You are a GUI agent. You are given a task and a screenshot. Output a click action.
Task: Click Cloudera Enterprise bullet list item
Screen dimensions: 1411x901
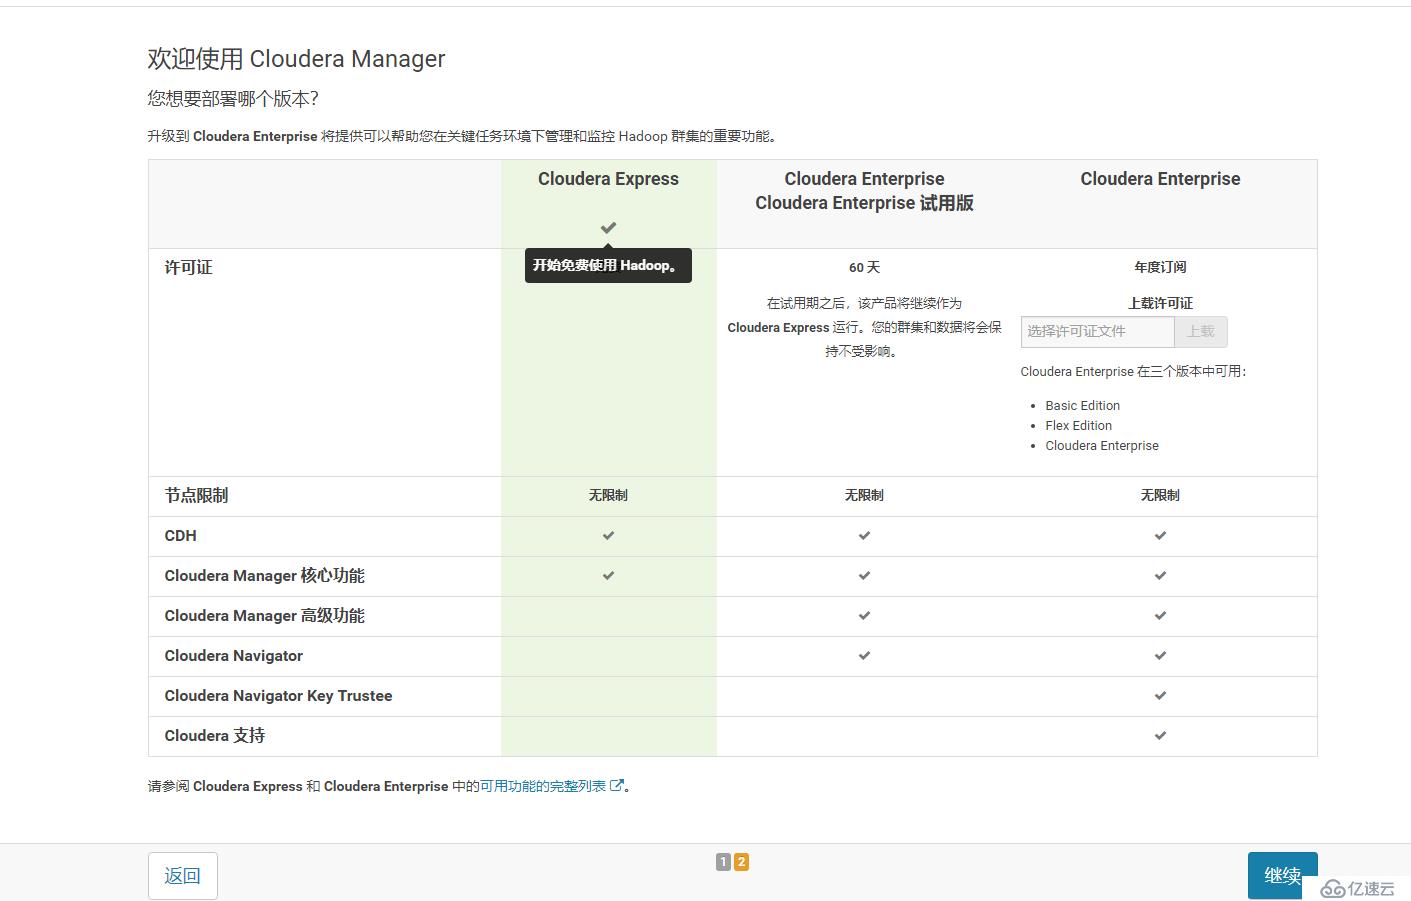[1102, 445]
